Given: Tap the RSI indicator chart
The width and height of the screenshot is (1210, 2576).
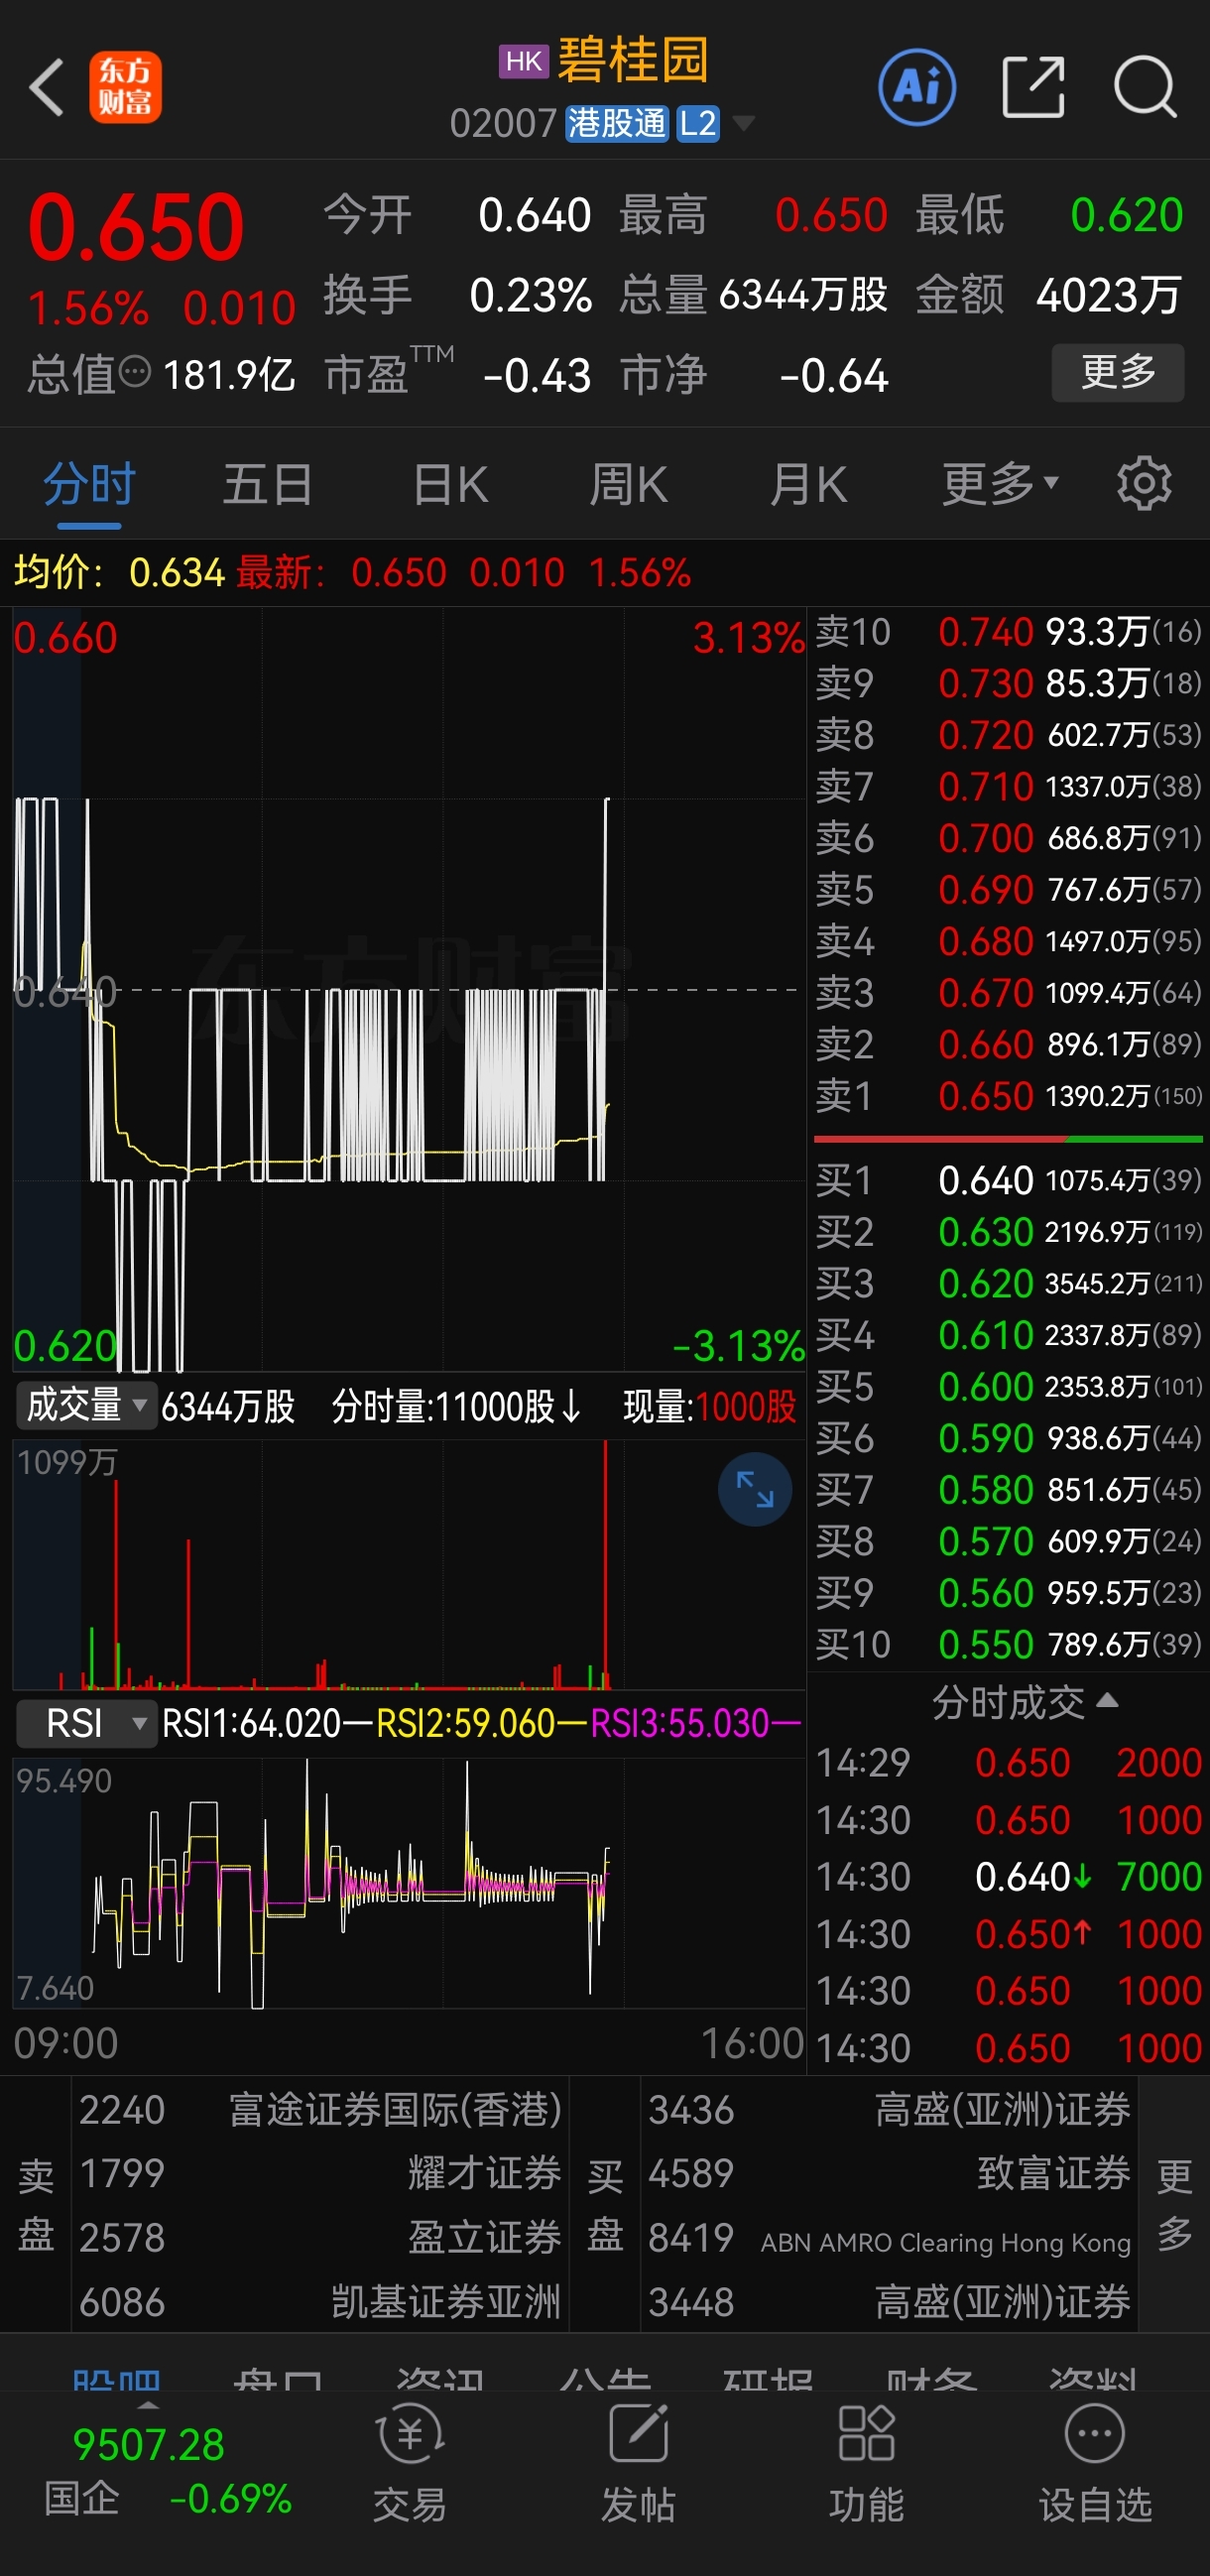Looking at the screenshot, I should tap(408, 1884).
